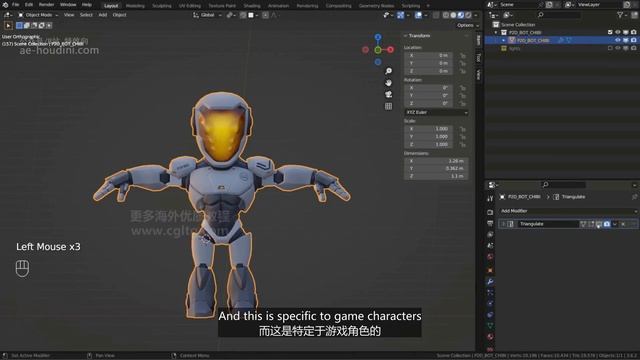
Task: Switch to the Modeling workspace tab
Action: coord(135,6)
